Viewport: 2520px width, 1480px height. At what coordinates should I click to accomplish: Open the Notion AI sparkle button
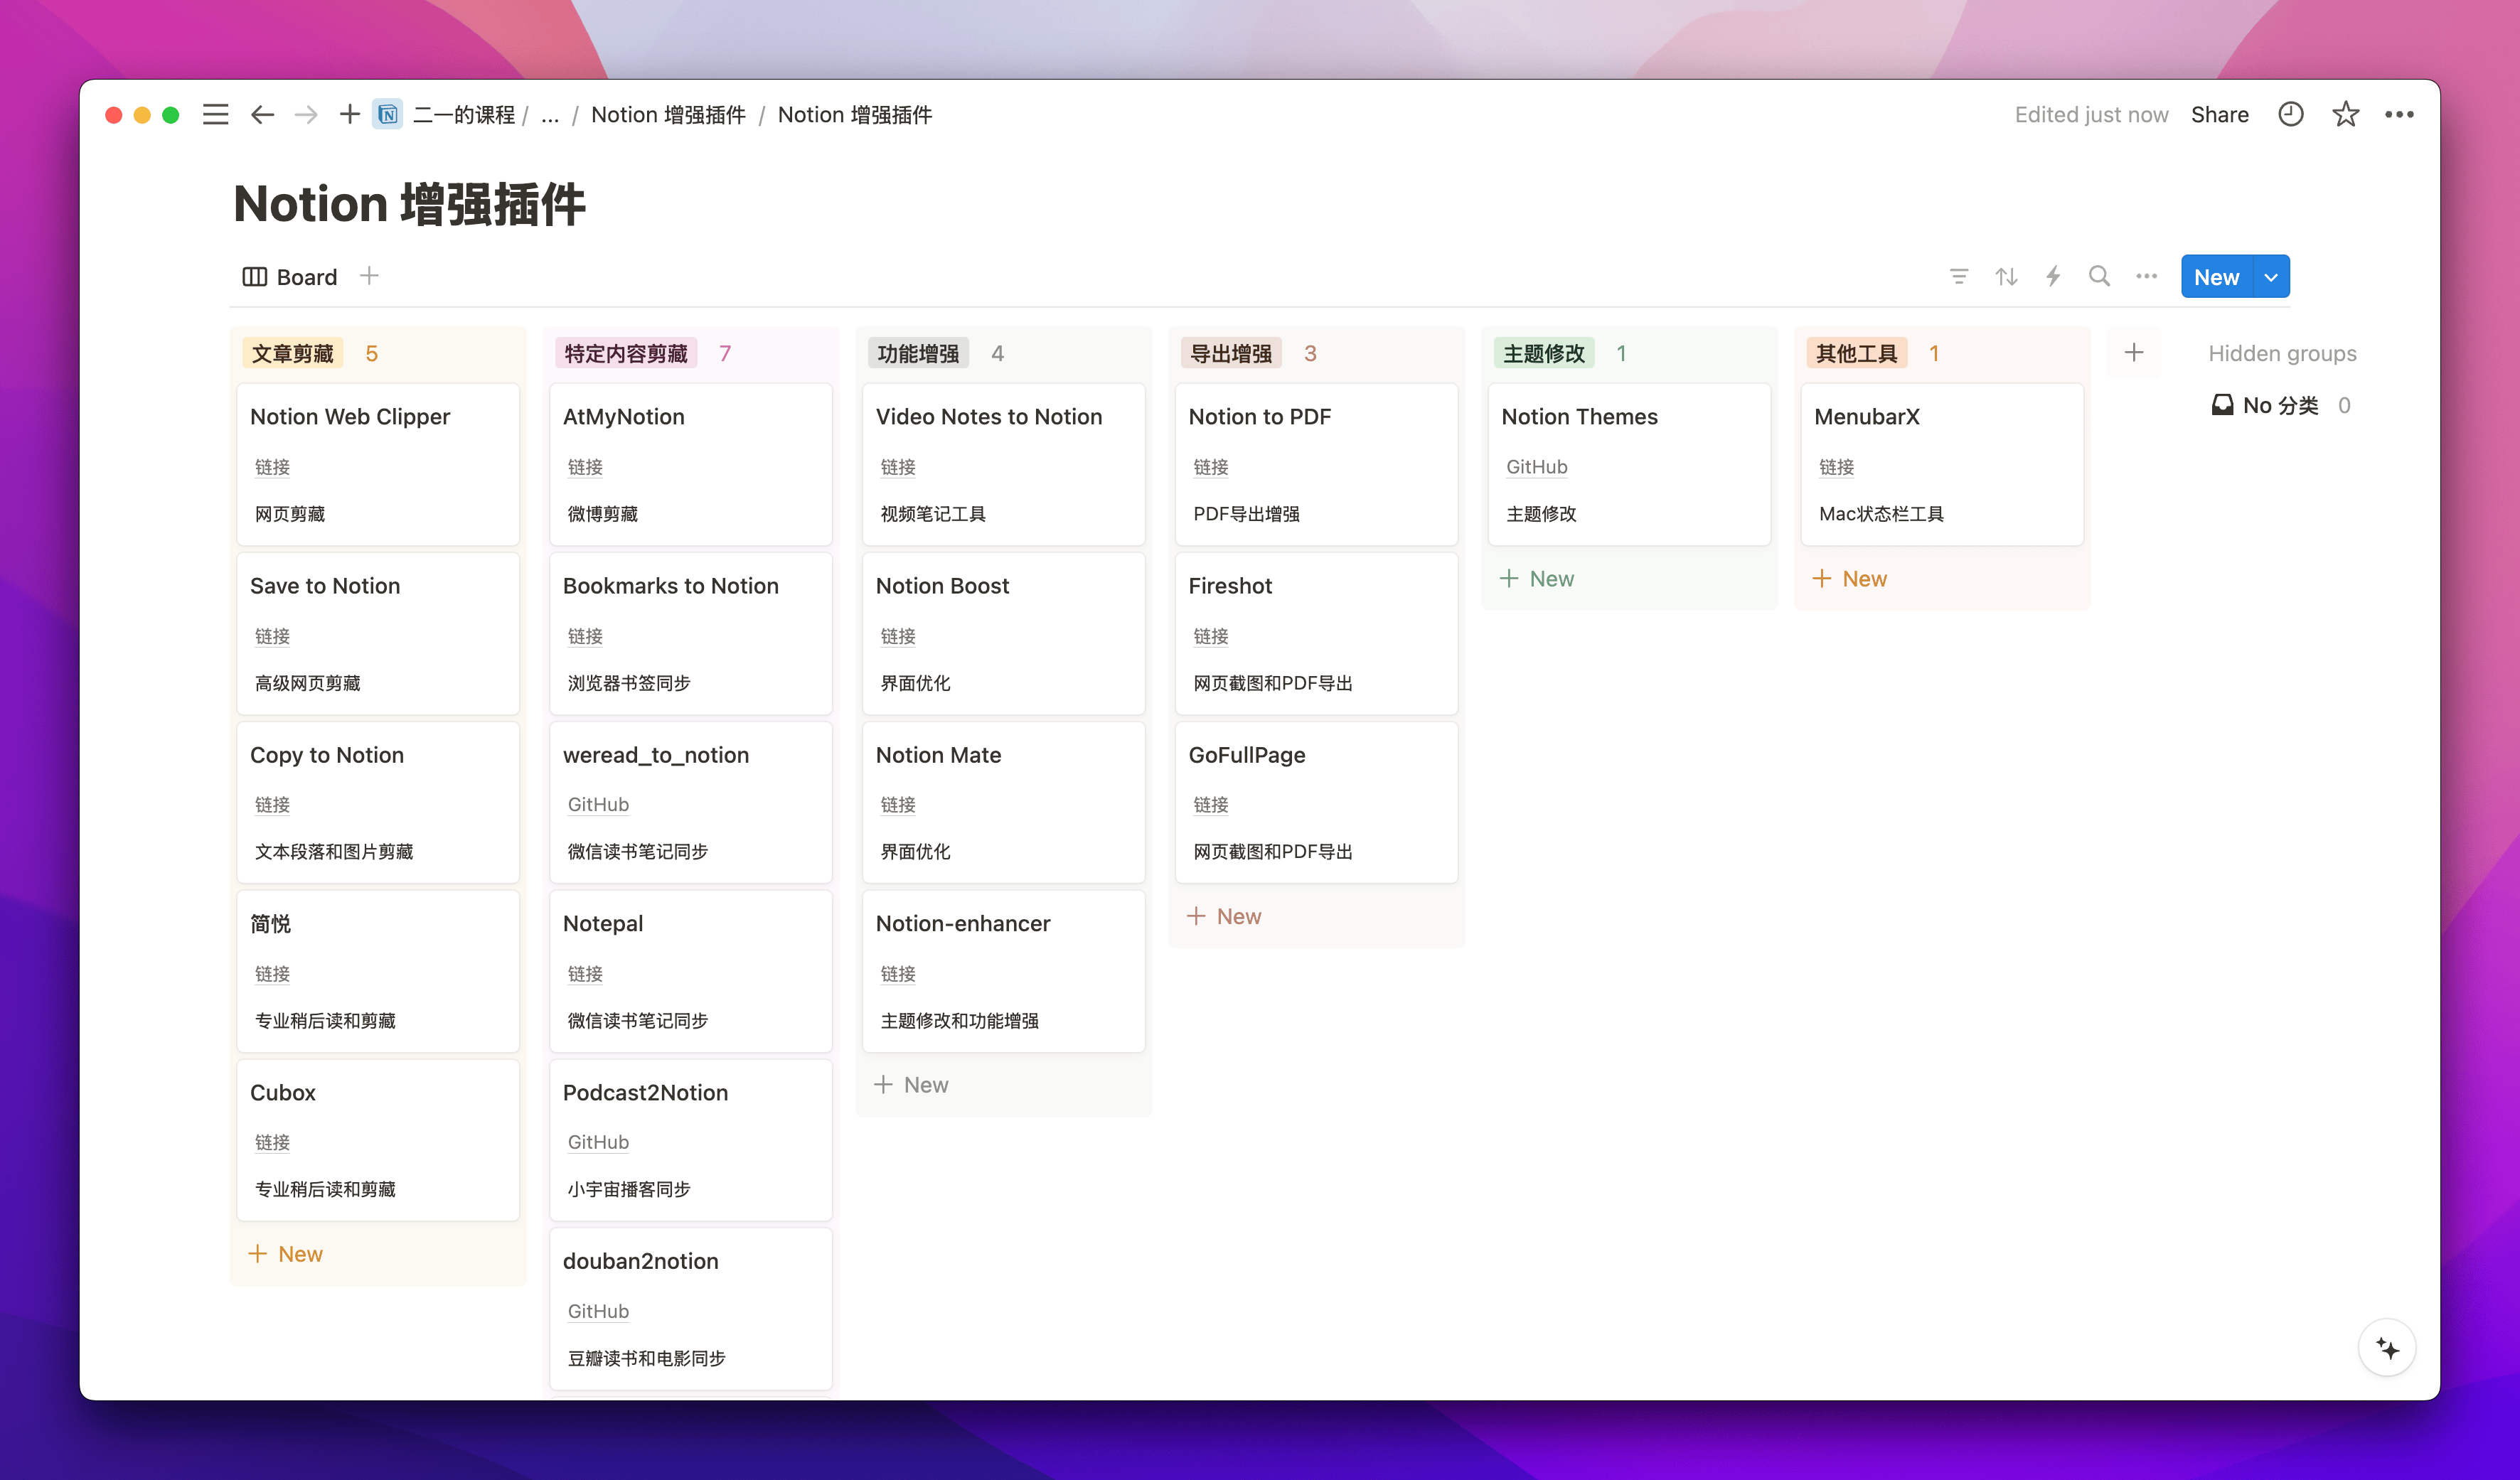pyautogui.click(x=2387, y=1348)
